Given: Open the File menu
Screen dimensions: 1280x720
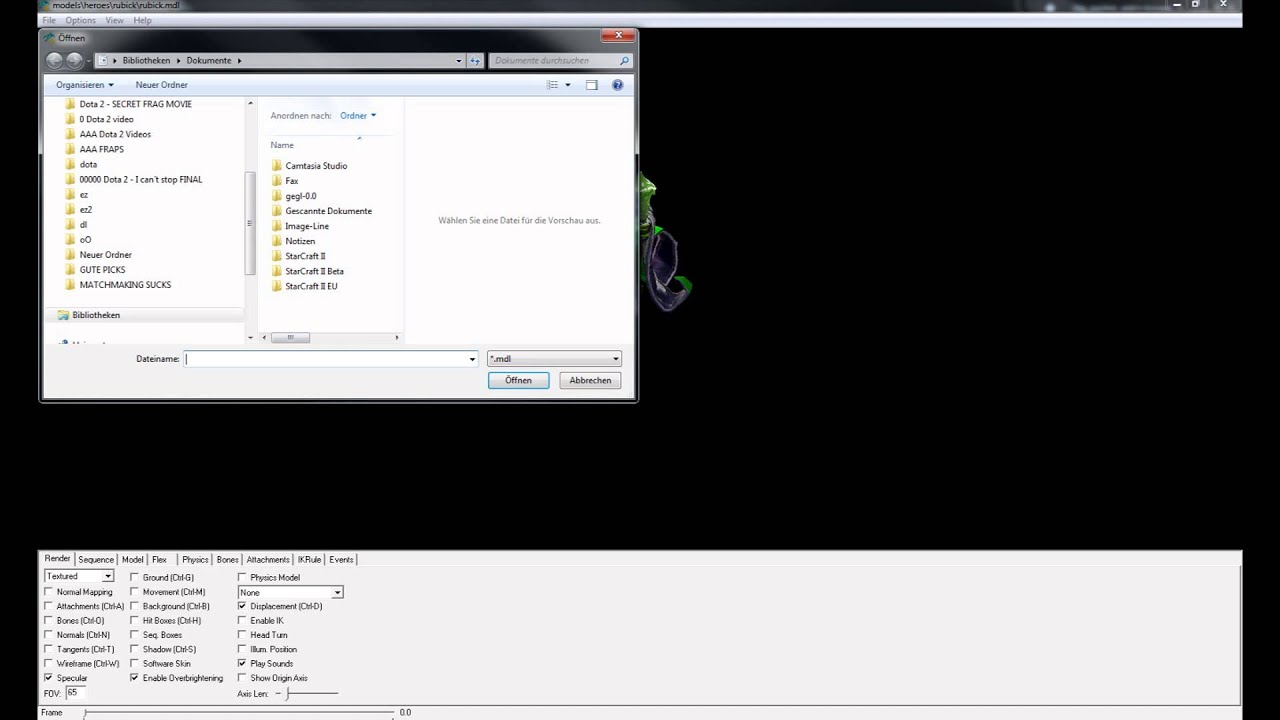Looking at the screenshot, I should point(49,20).
